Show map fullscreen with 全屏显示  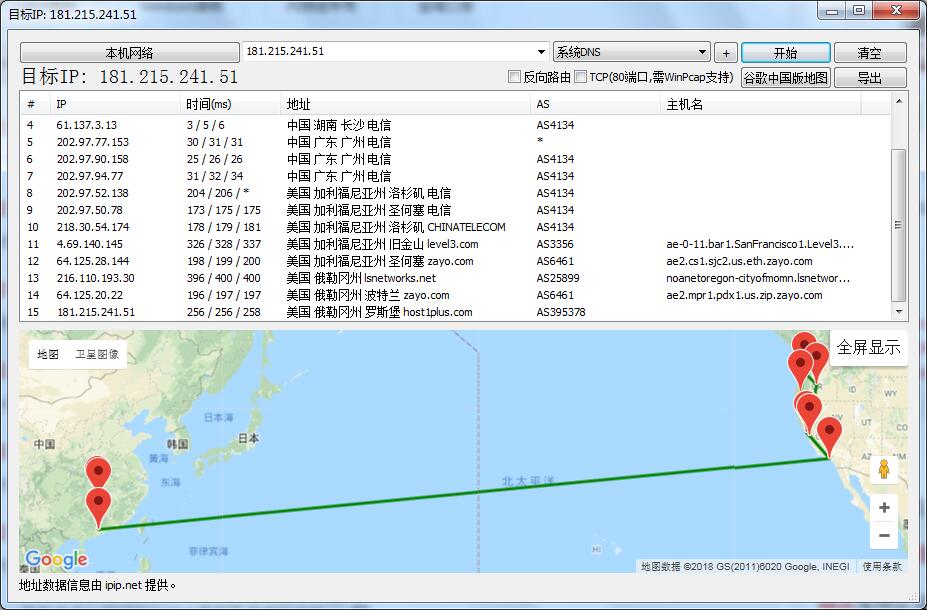[868, 348]
